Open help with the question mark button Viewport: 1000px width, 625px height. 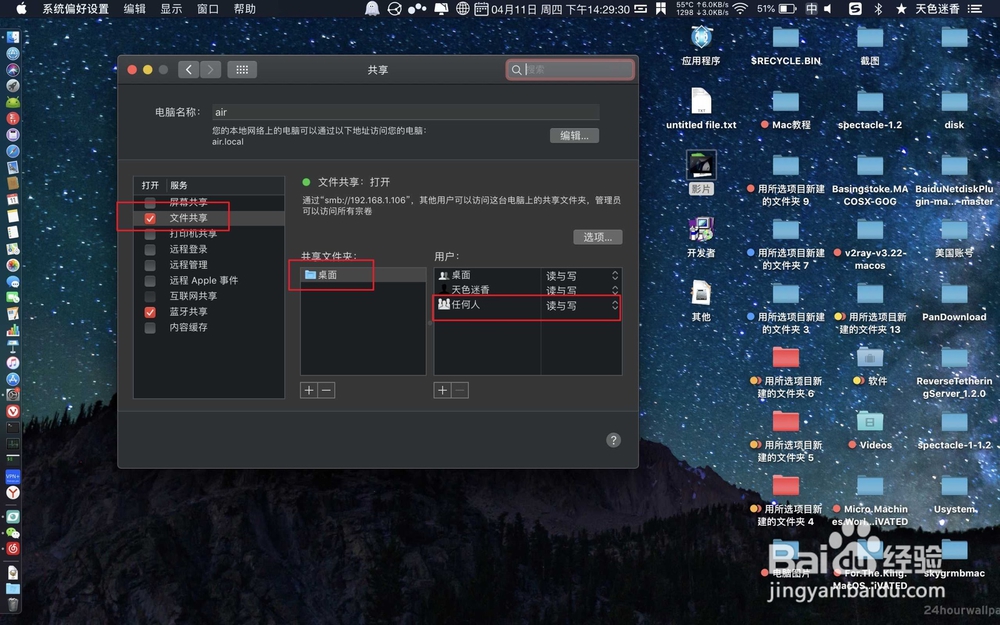click(x=613, y=440)
